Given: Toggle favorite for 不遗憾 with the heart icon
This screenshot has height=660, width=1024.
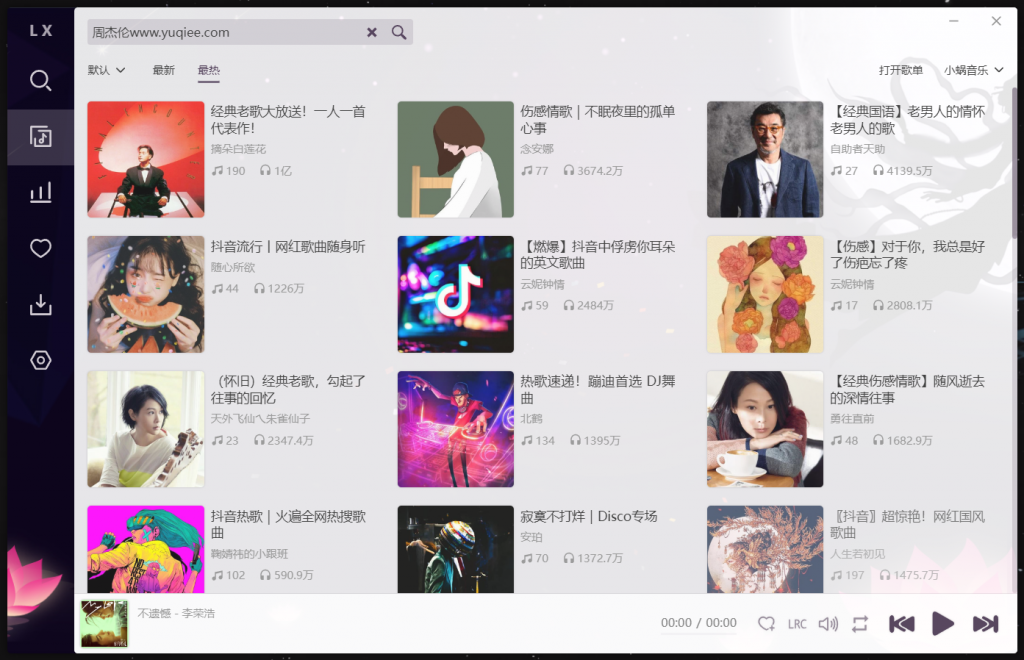Looking at the screenshot, I should click(x=766, y=623).
